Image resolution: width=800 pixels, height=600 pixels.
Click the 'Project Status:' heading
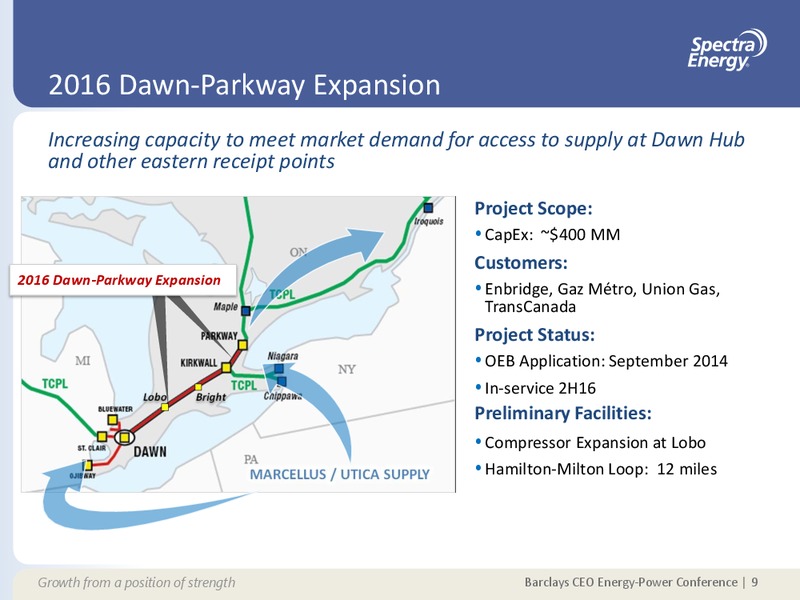(535, 335)
